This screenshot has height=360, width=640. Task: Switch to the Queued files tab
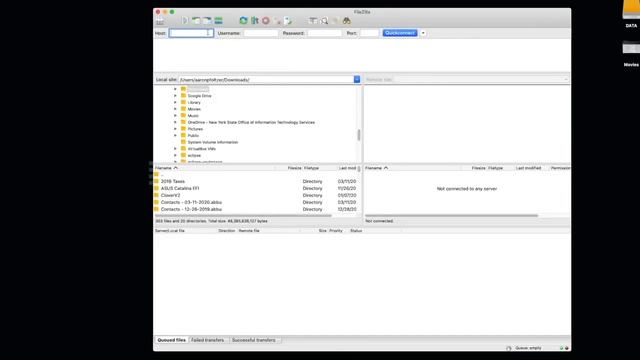click(x=171, y=340)
